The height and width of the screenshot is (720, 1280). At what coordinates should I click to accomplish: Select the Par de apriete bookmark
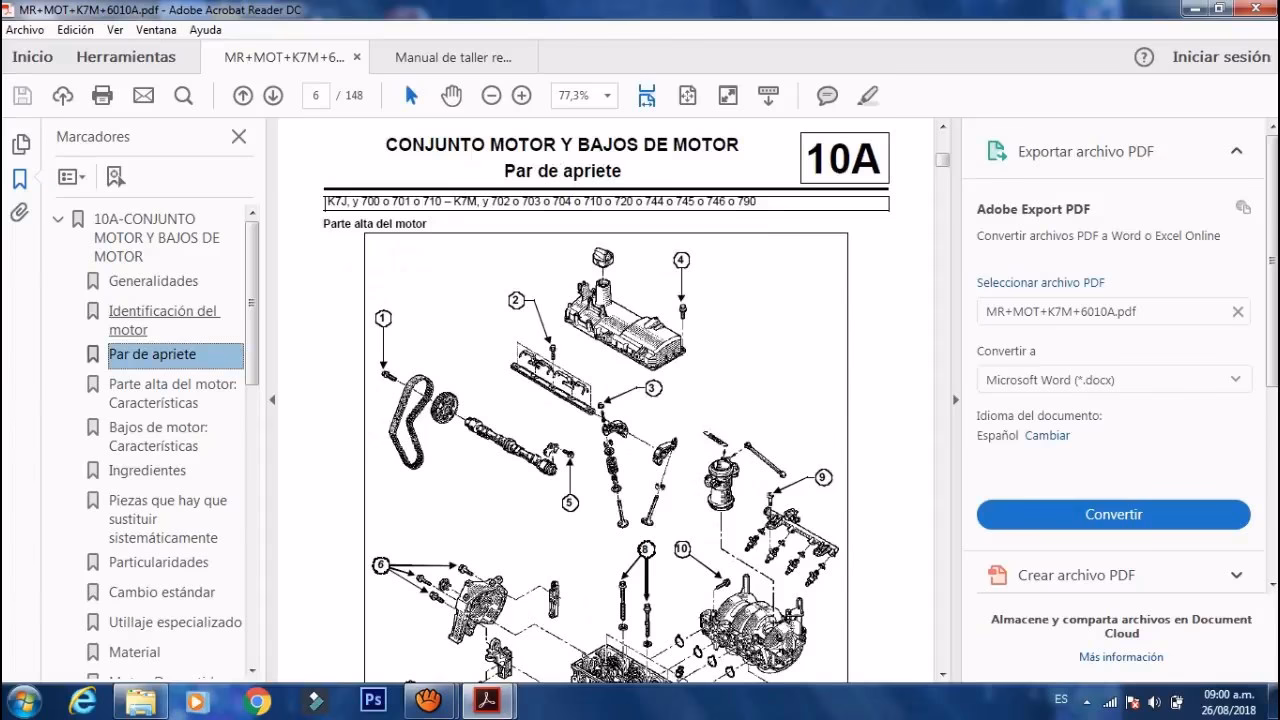pos(152,354)
